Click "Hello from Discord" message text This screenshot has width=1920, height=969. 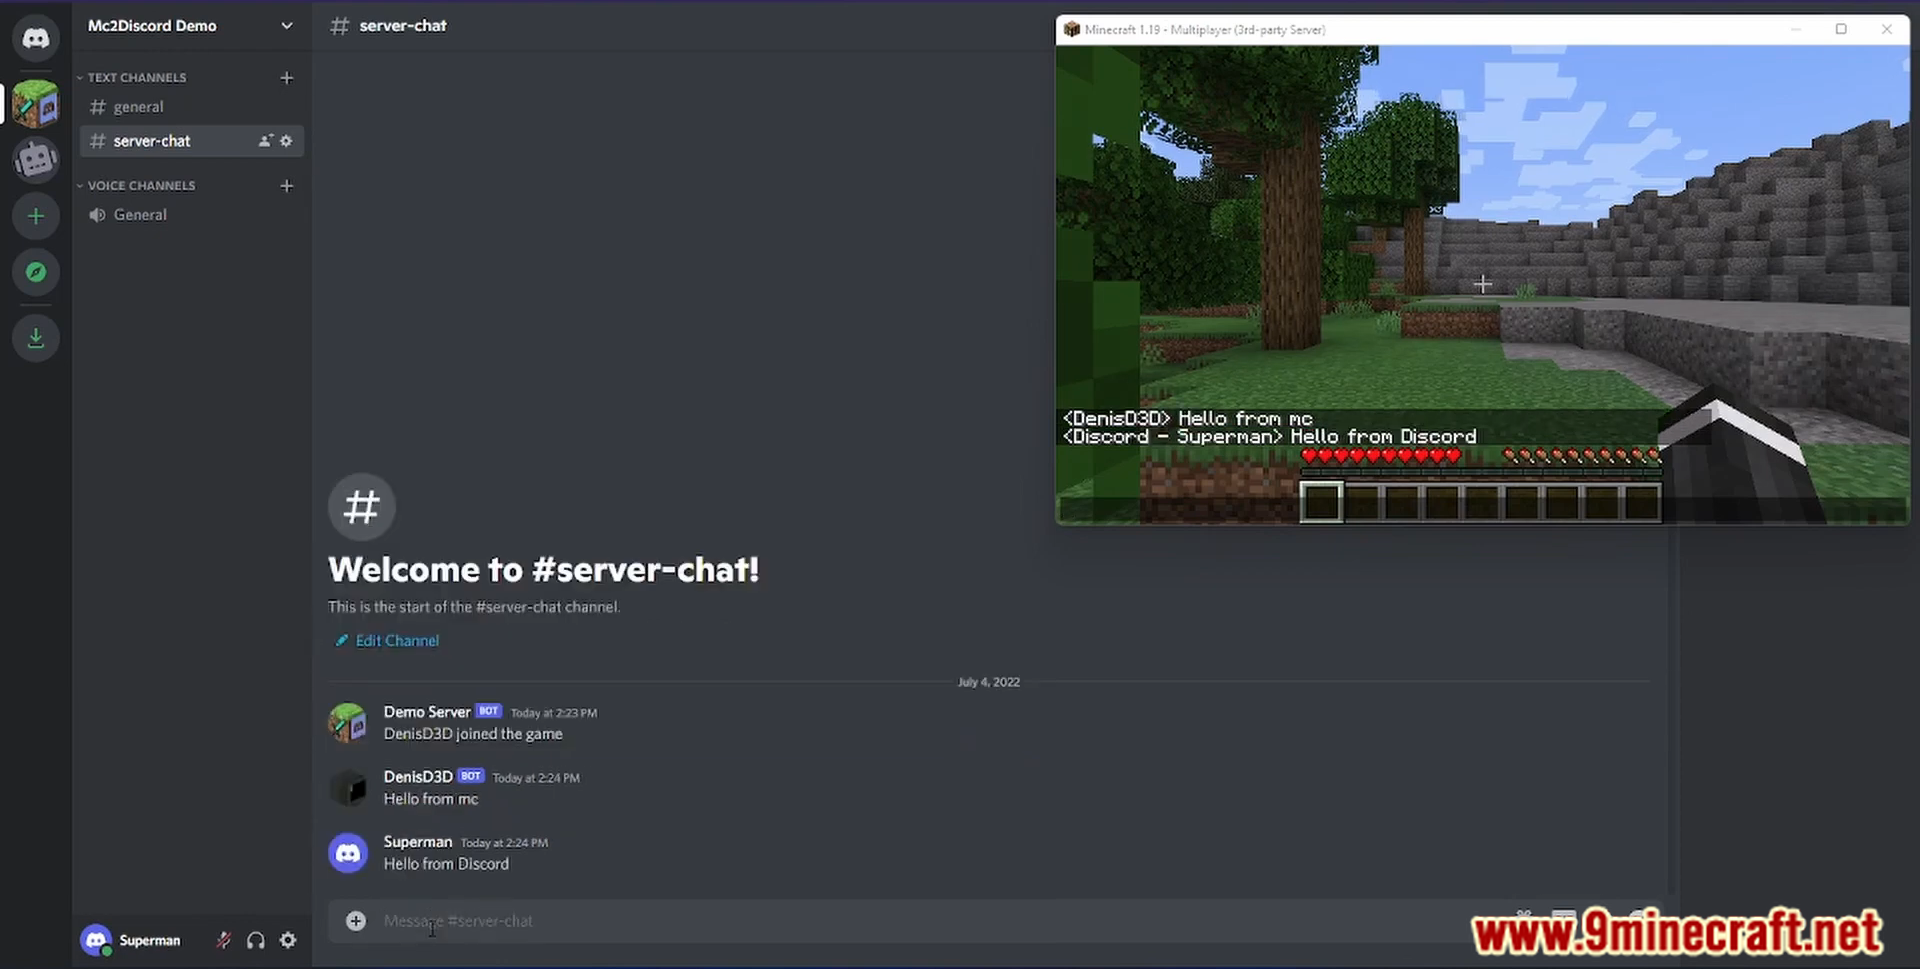tap(446, 864)
